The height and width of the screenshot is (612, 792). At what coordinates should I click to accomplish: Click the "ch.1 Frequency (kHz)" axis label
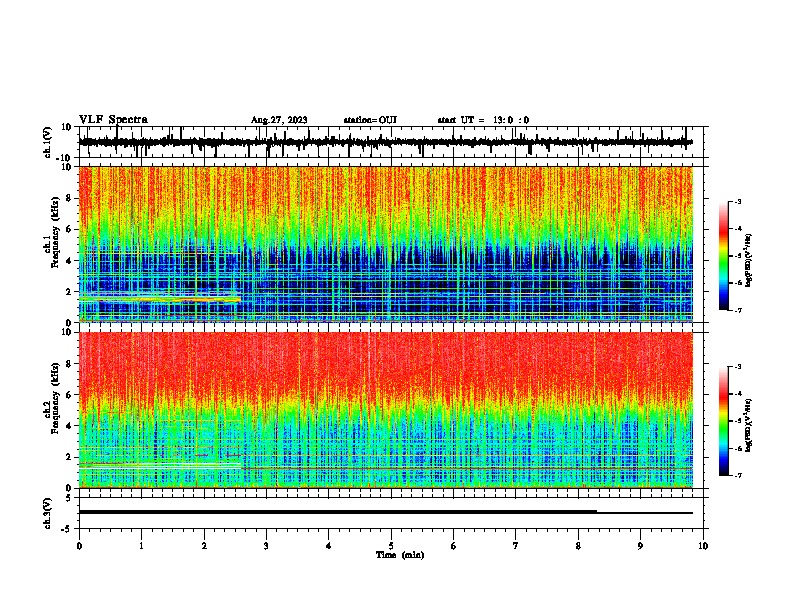(x=52, y=244)
